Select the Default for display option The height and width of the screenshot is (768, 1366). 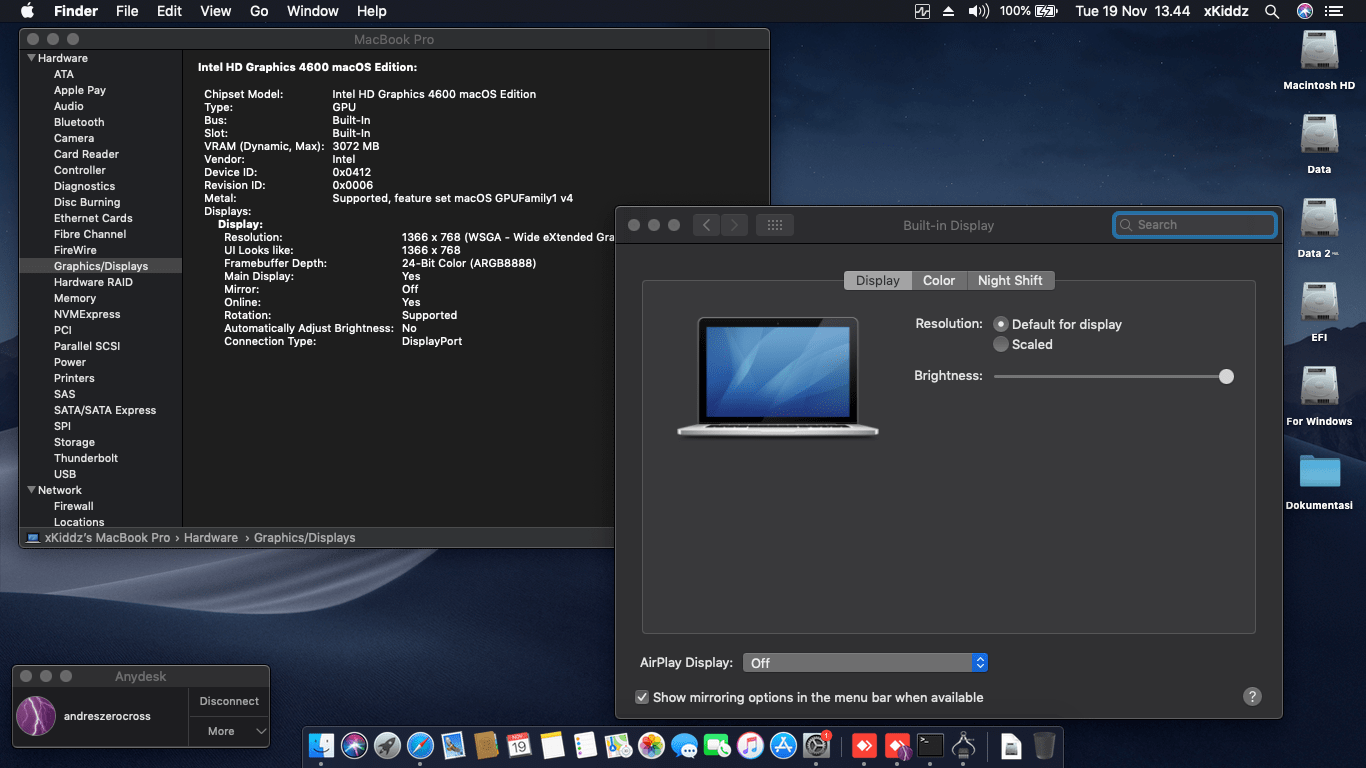(1001, 324)
